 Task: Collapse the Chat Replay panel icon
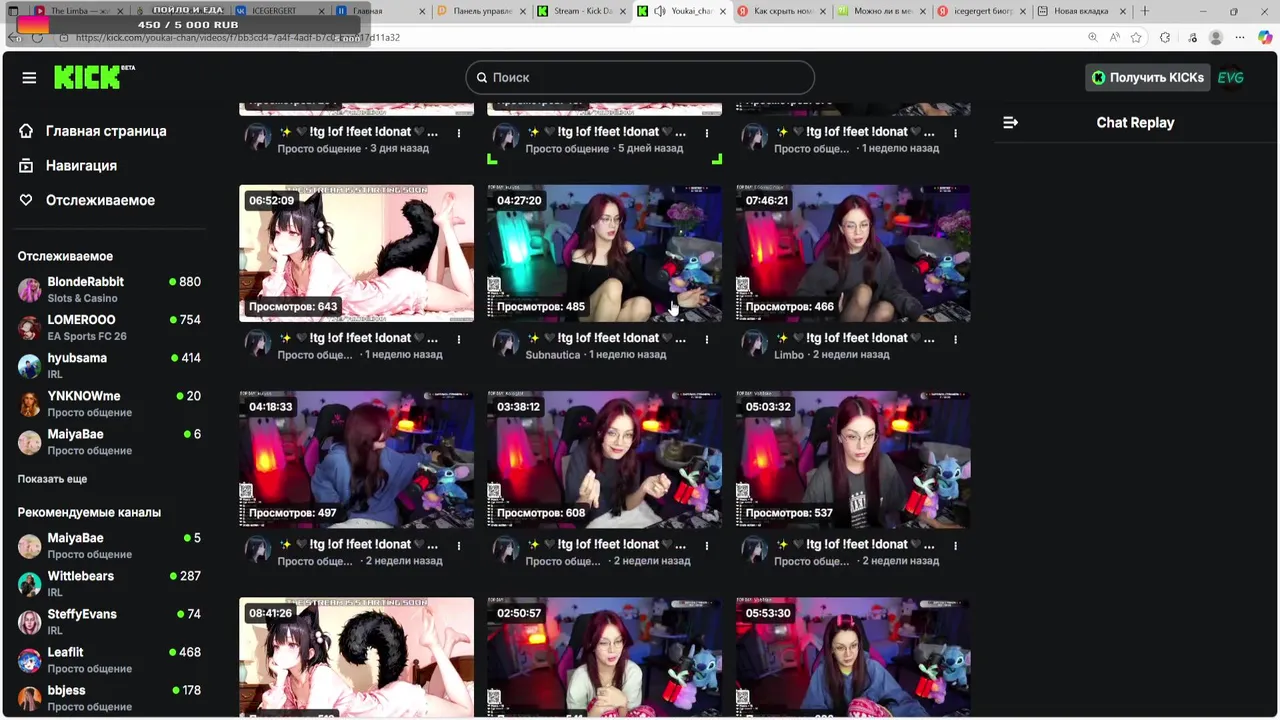(x=1010, y=122)
